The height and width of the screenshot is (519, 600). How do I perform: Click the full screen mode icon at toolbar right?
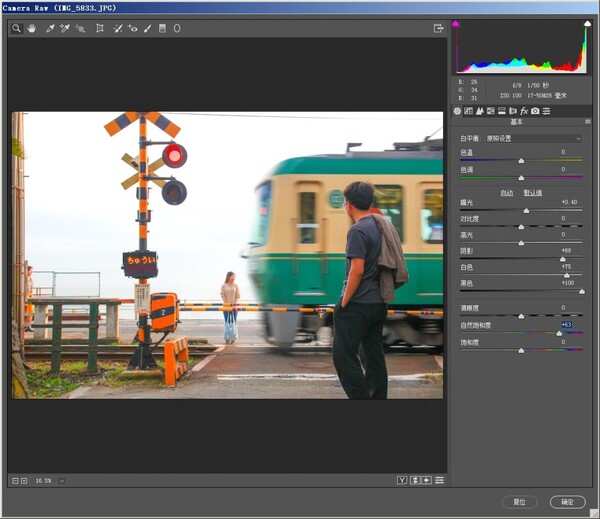tap(438, 28)
